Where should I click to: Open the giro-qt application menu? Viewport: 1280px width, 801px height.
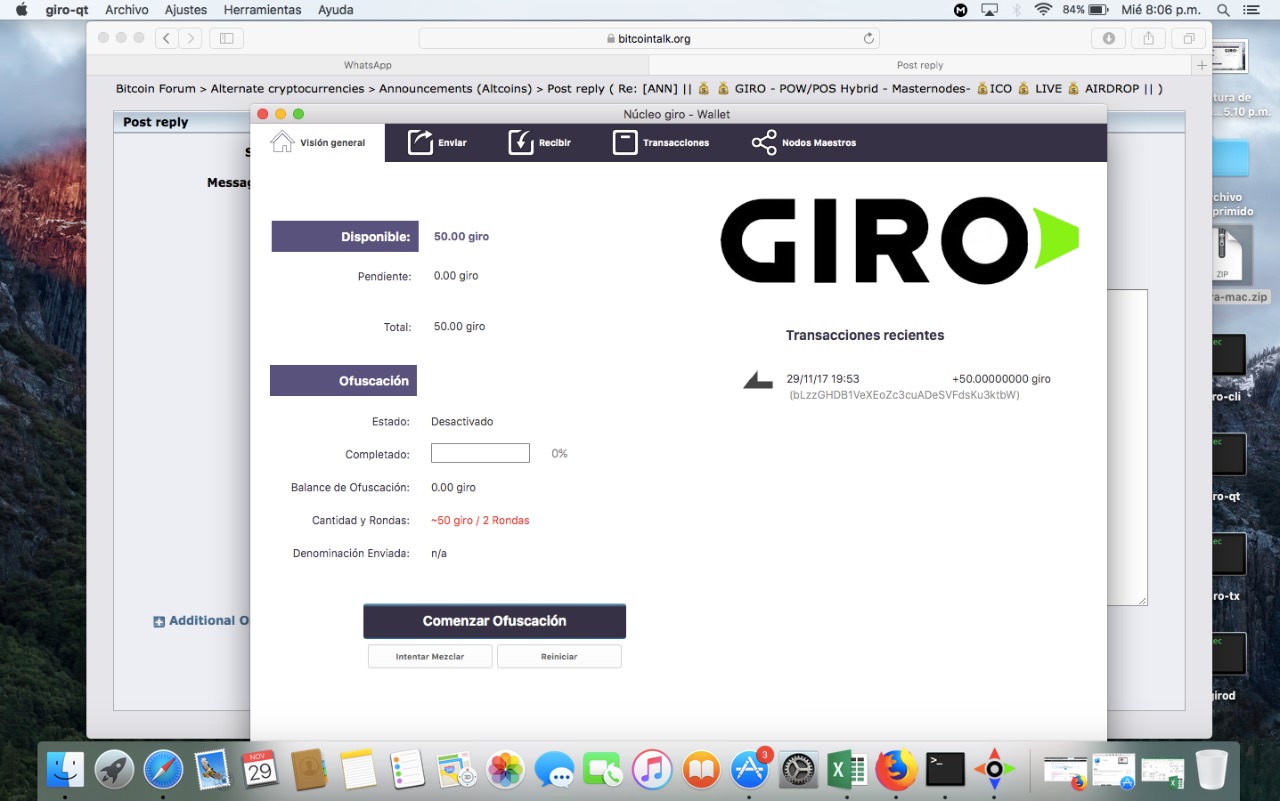click(67, 10)
